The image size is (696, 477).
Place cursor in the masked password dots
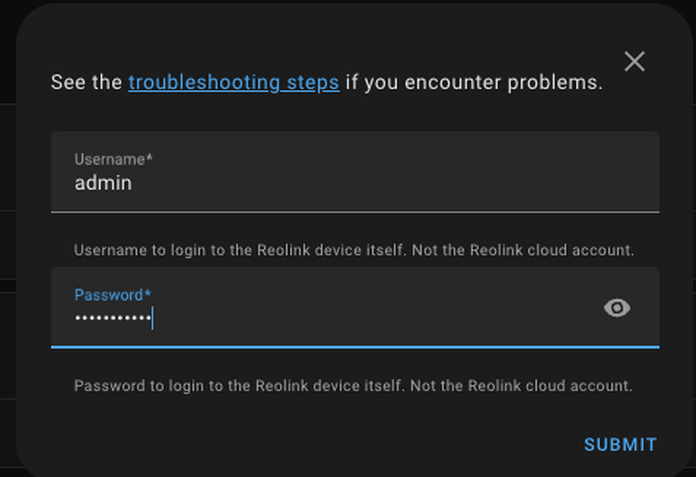(x=113, y=318)
